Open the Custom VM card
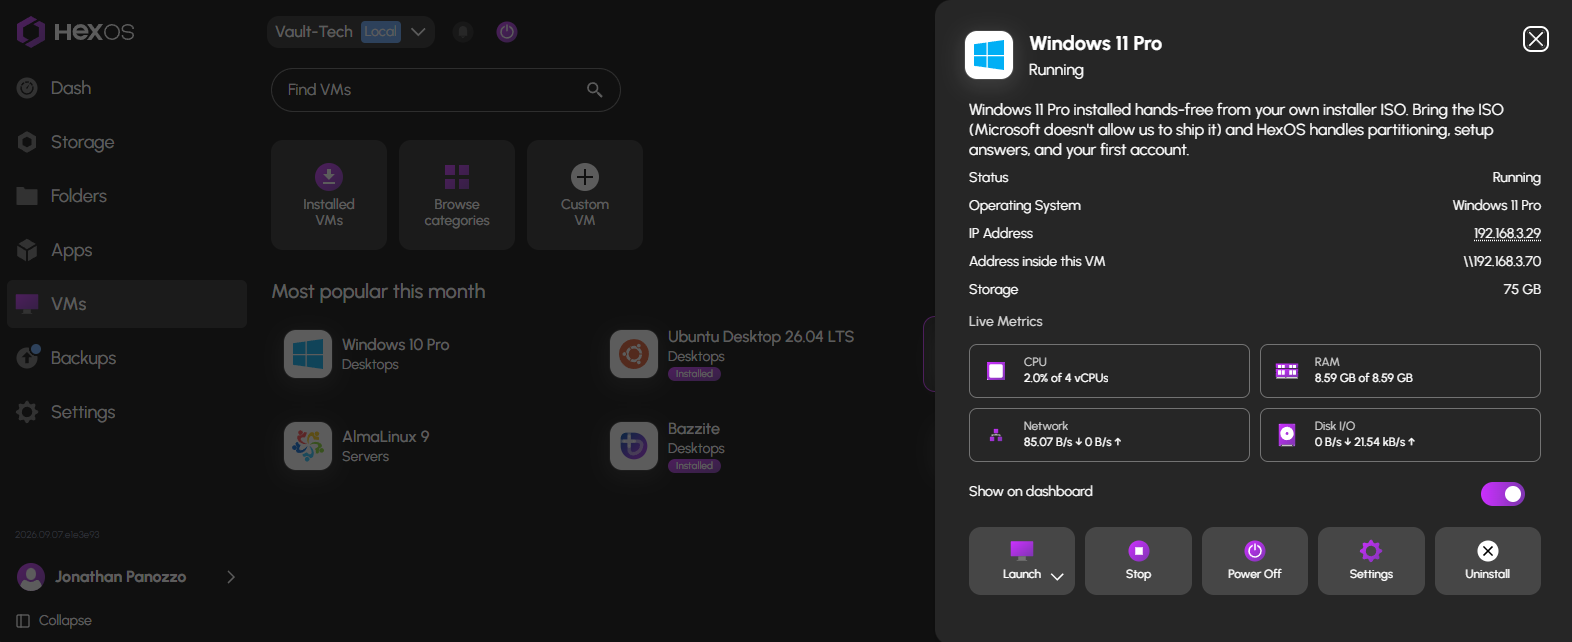The image size is (1572, 642). click(x=585, y=195)
